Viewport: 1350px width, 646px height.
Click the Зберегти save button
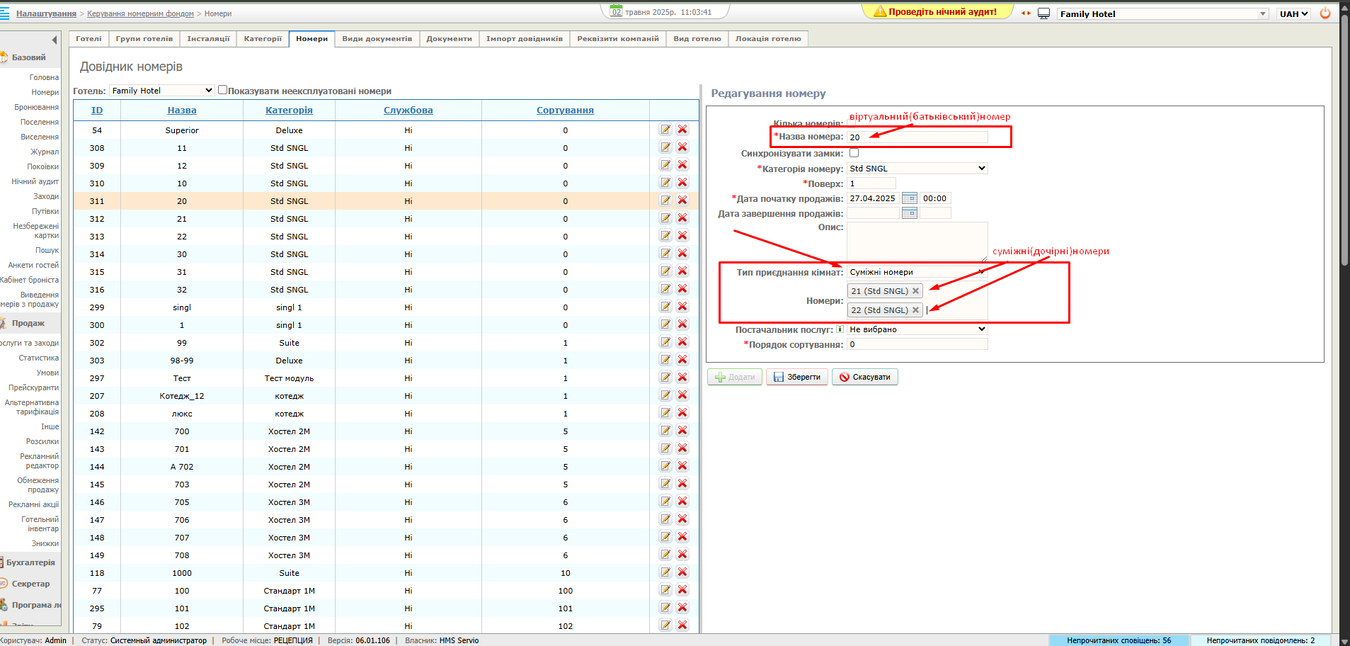click(x=796, y=377)
